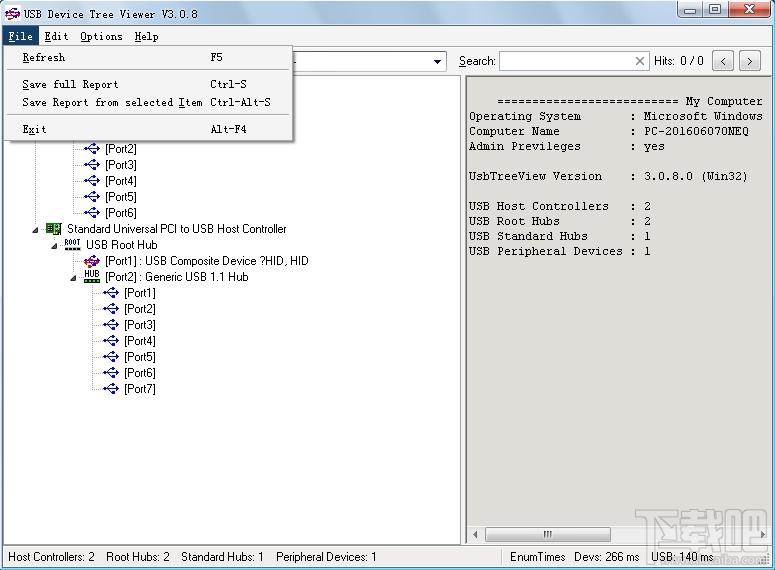Go to previous search hit
The height and width of the screenshot is (570, 775).
tap(723, 61)
